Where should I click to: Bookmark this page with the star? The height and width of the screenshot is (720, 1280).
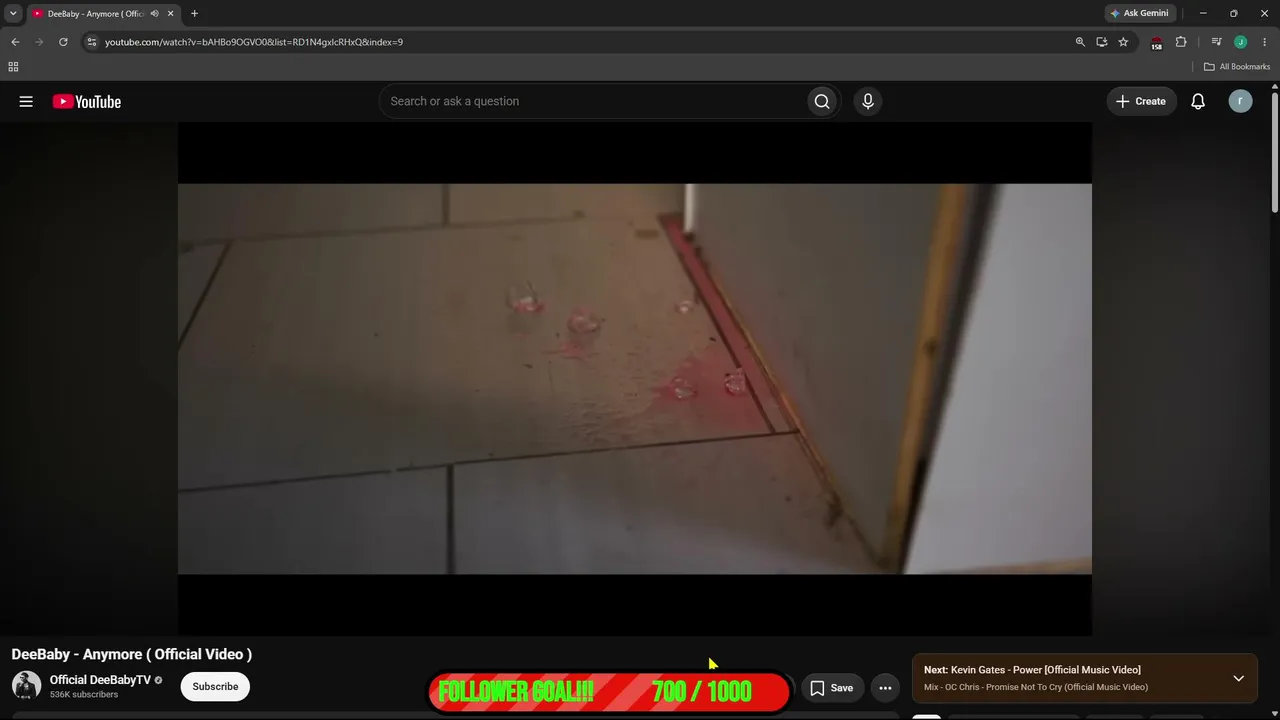(x=1123, y=42)
